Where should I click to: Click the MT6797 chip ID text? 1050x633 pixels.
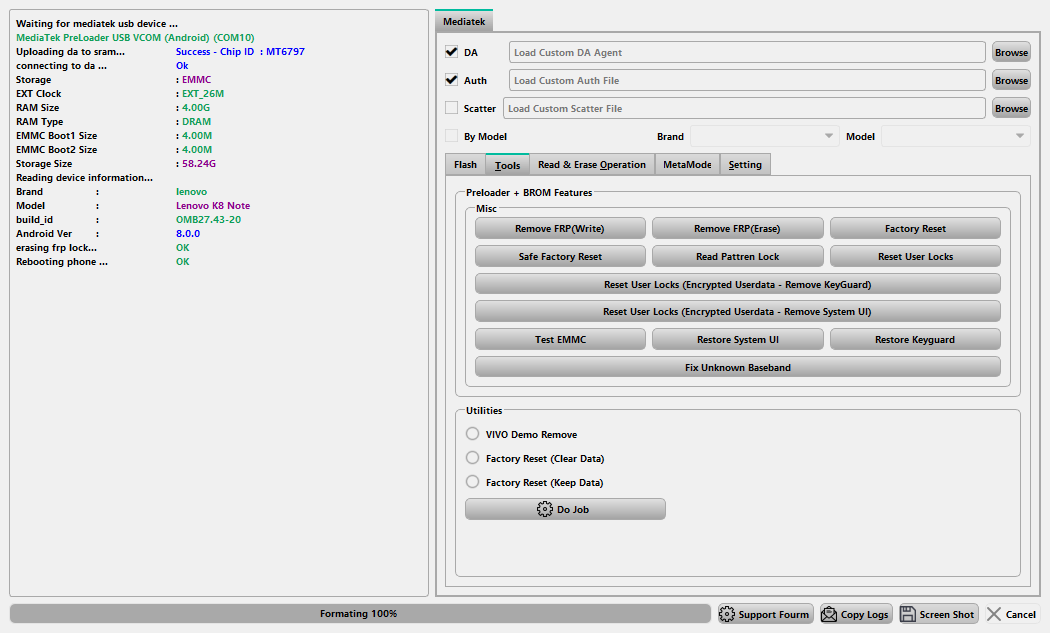pyautogui.click(x=285, y=52)
